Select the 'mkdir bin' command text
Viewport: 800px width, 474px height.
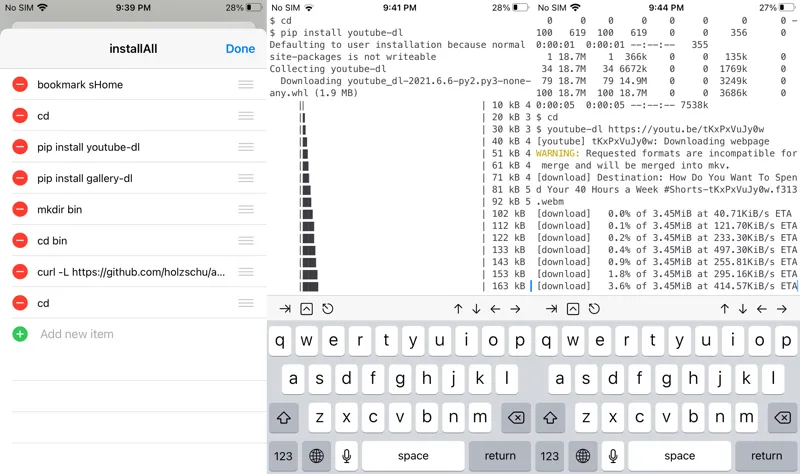59,209
